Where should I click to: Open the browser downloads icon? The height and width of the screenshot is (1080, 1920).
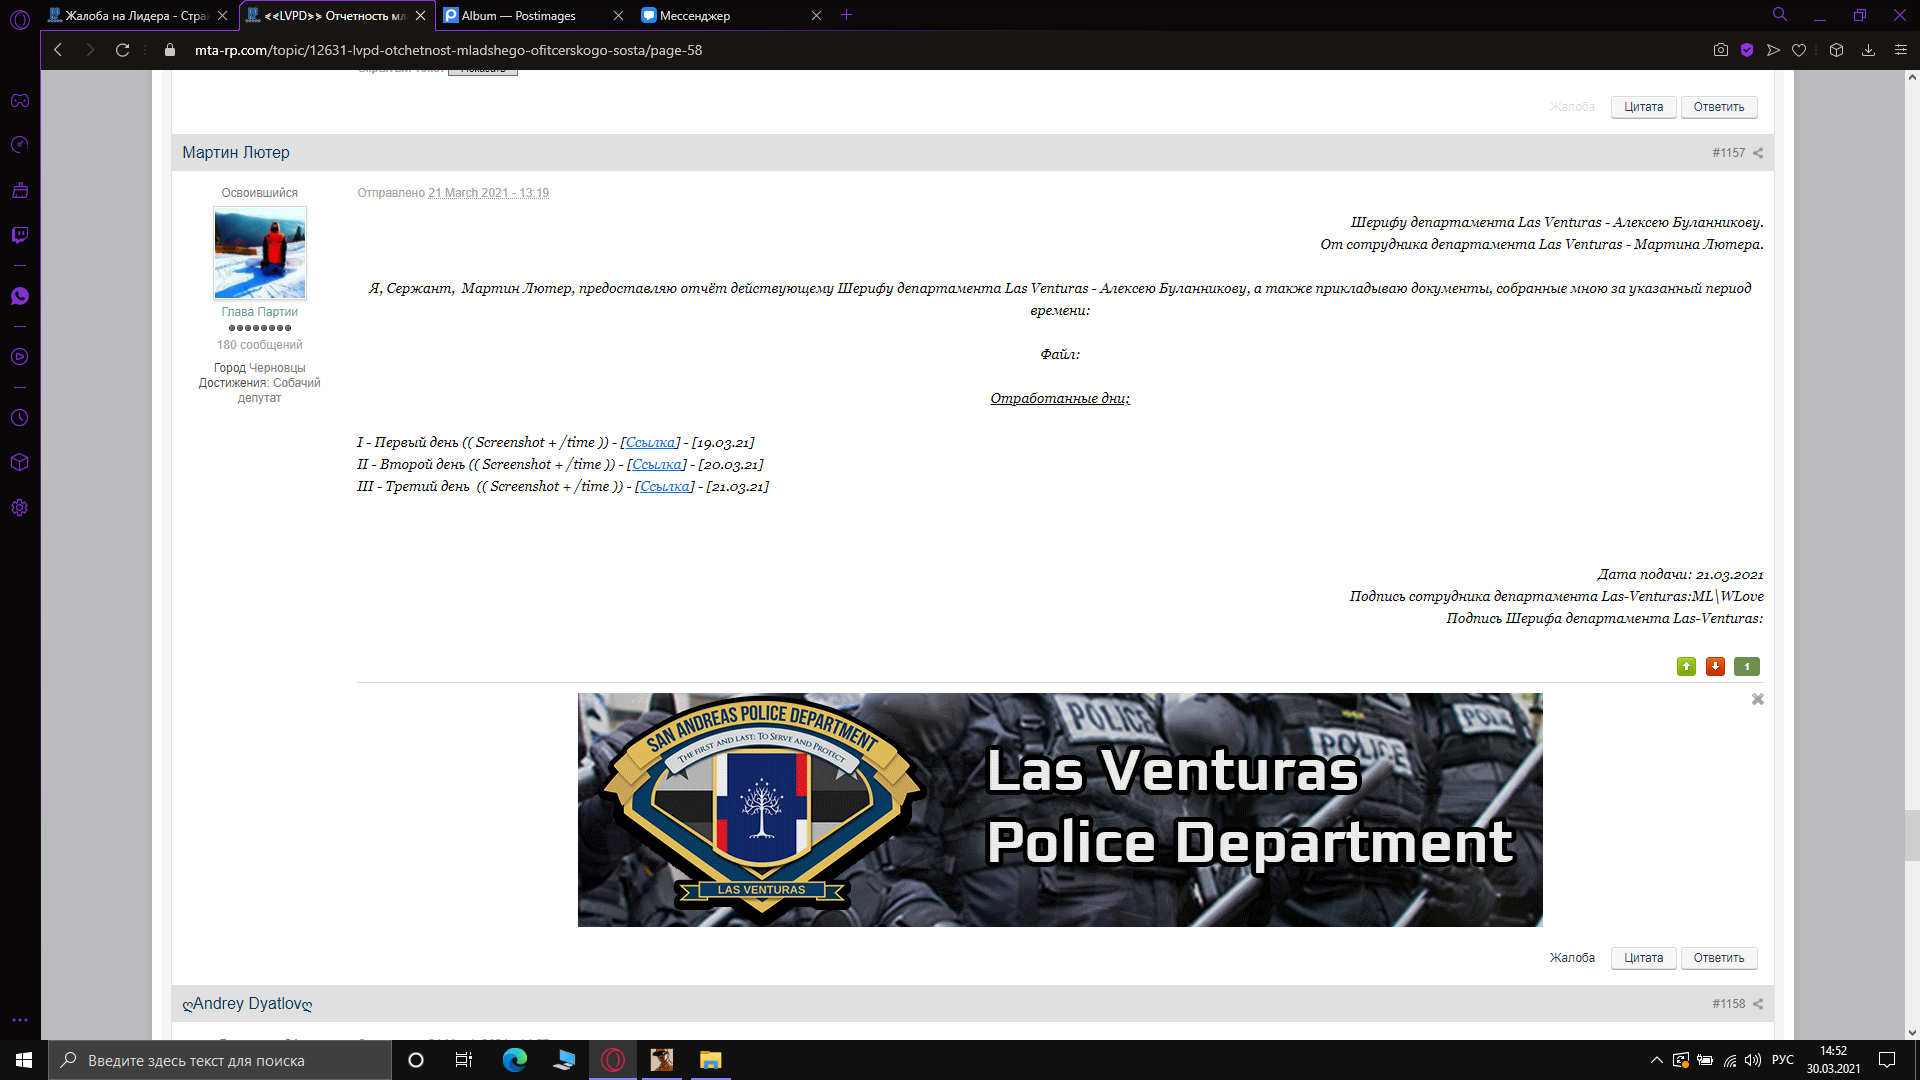click(1868, 50)
